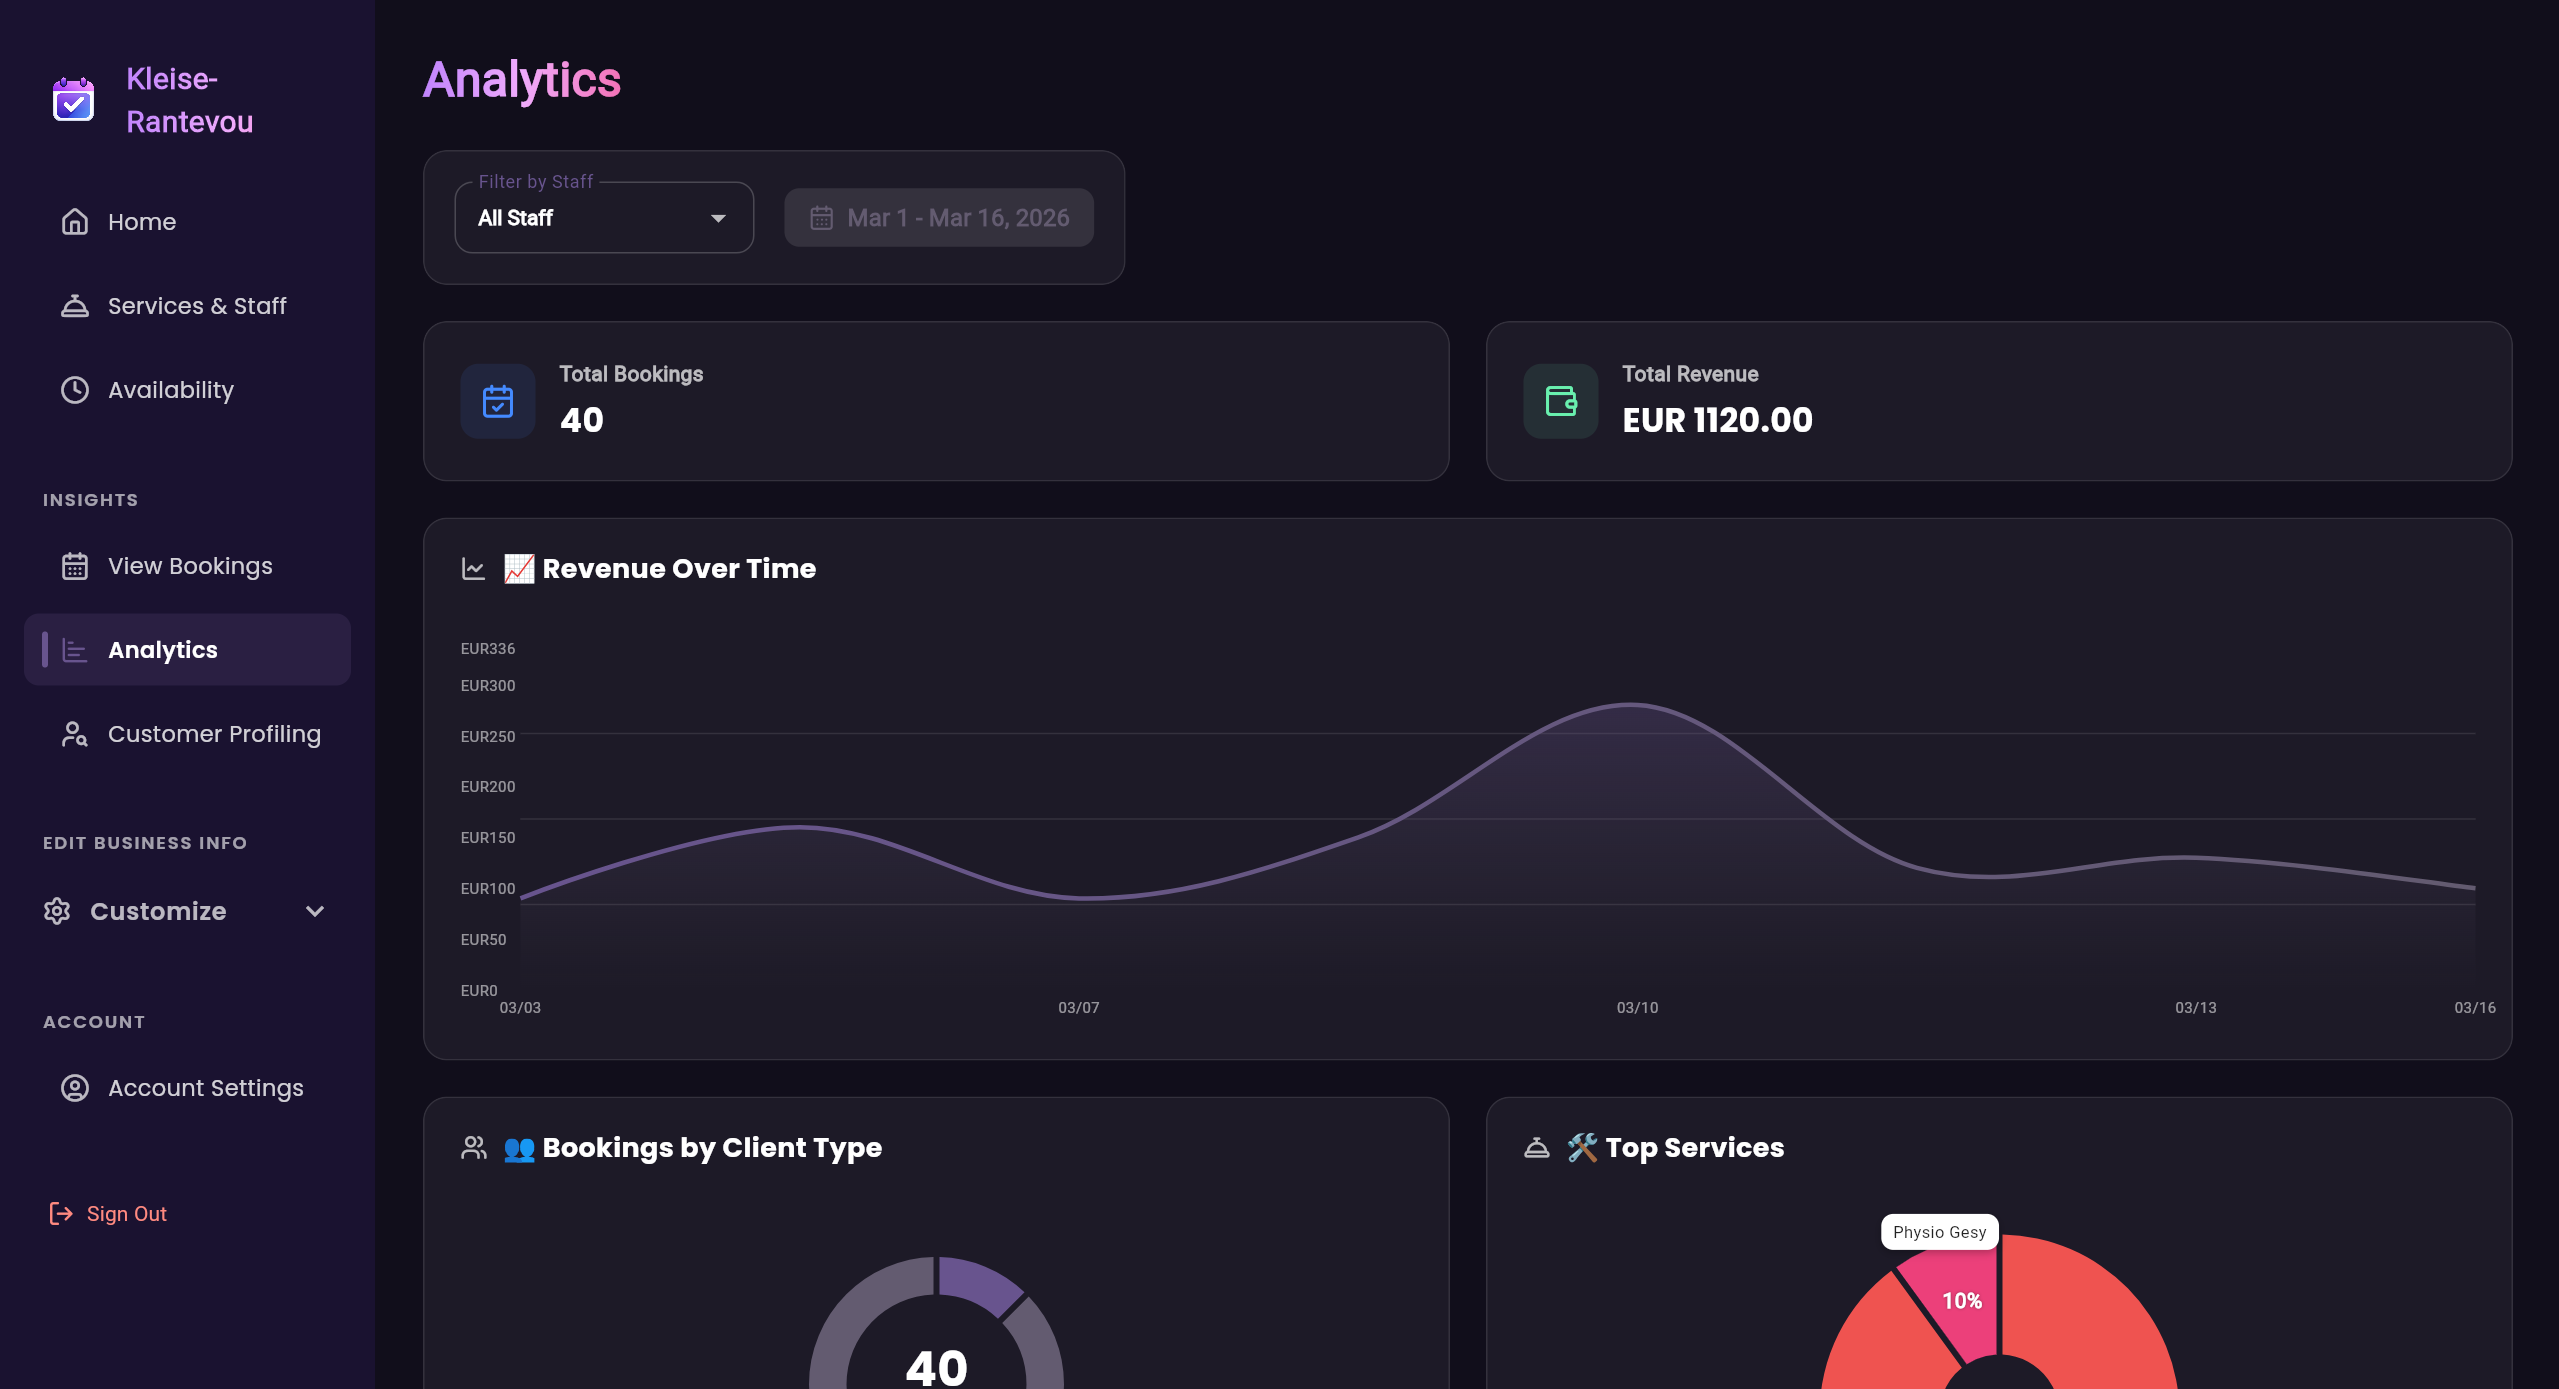Screen dimensions: 2559x1389
Task: Click the Customize gear icon
Action: click(57, 911)
